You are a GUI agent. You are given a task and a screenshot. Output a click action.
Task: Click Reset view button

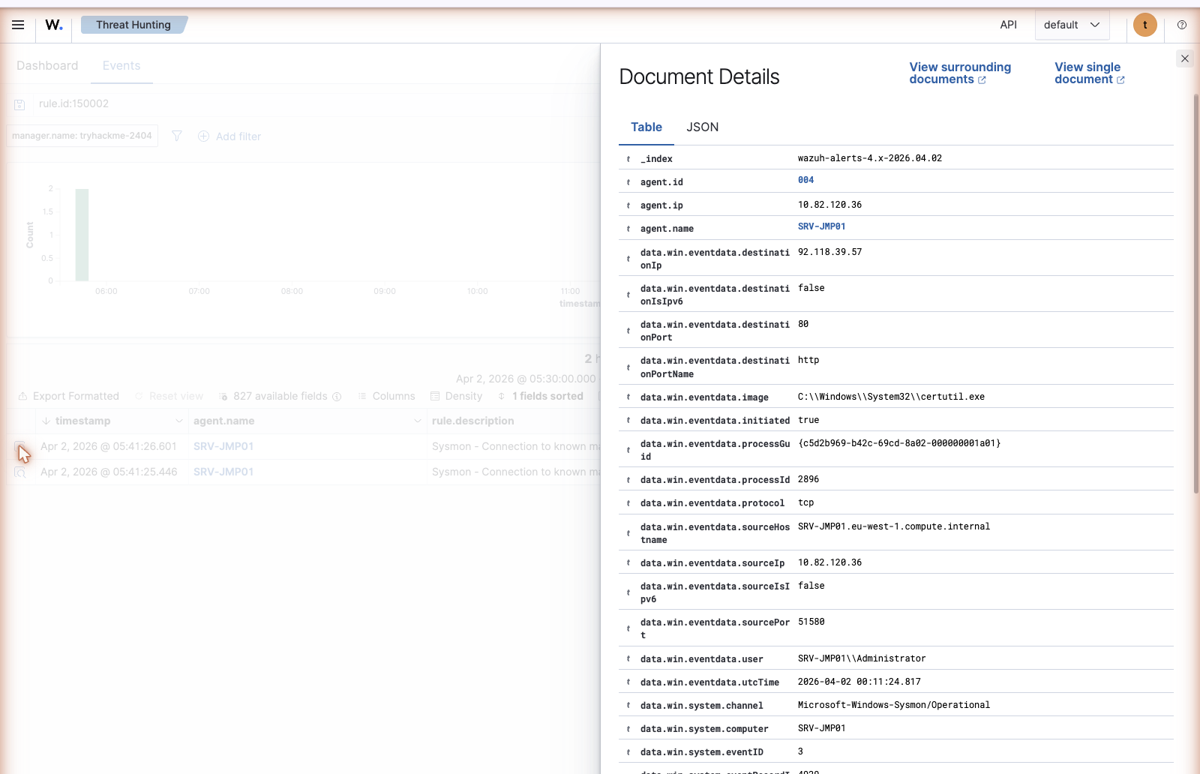[x=168, y=396]
